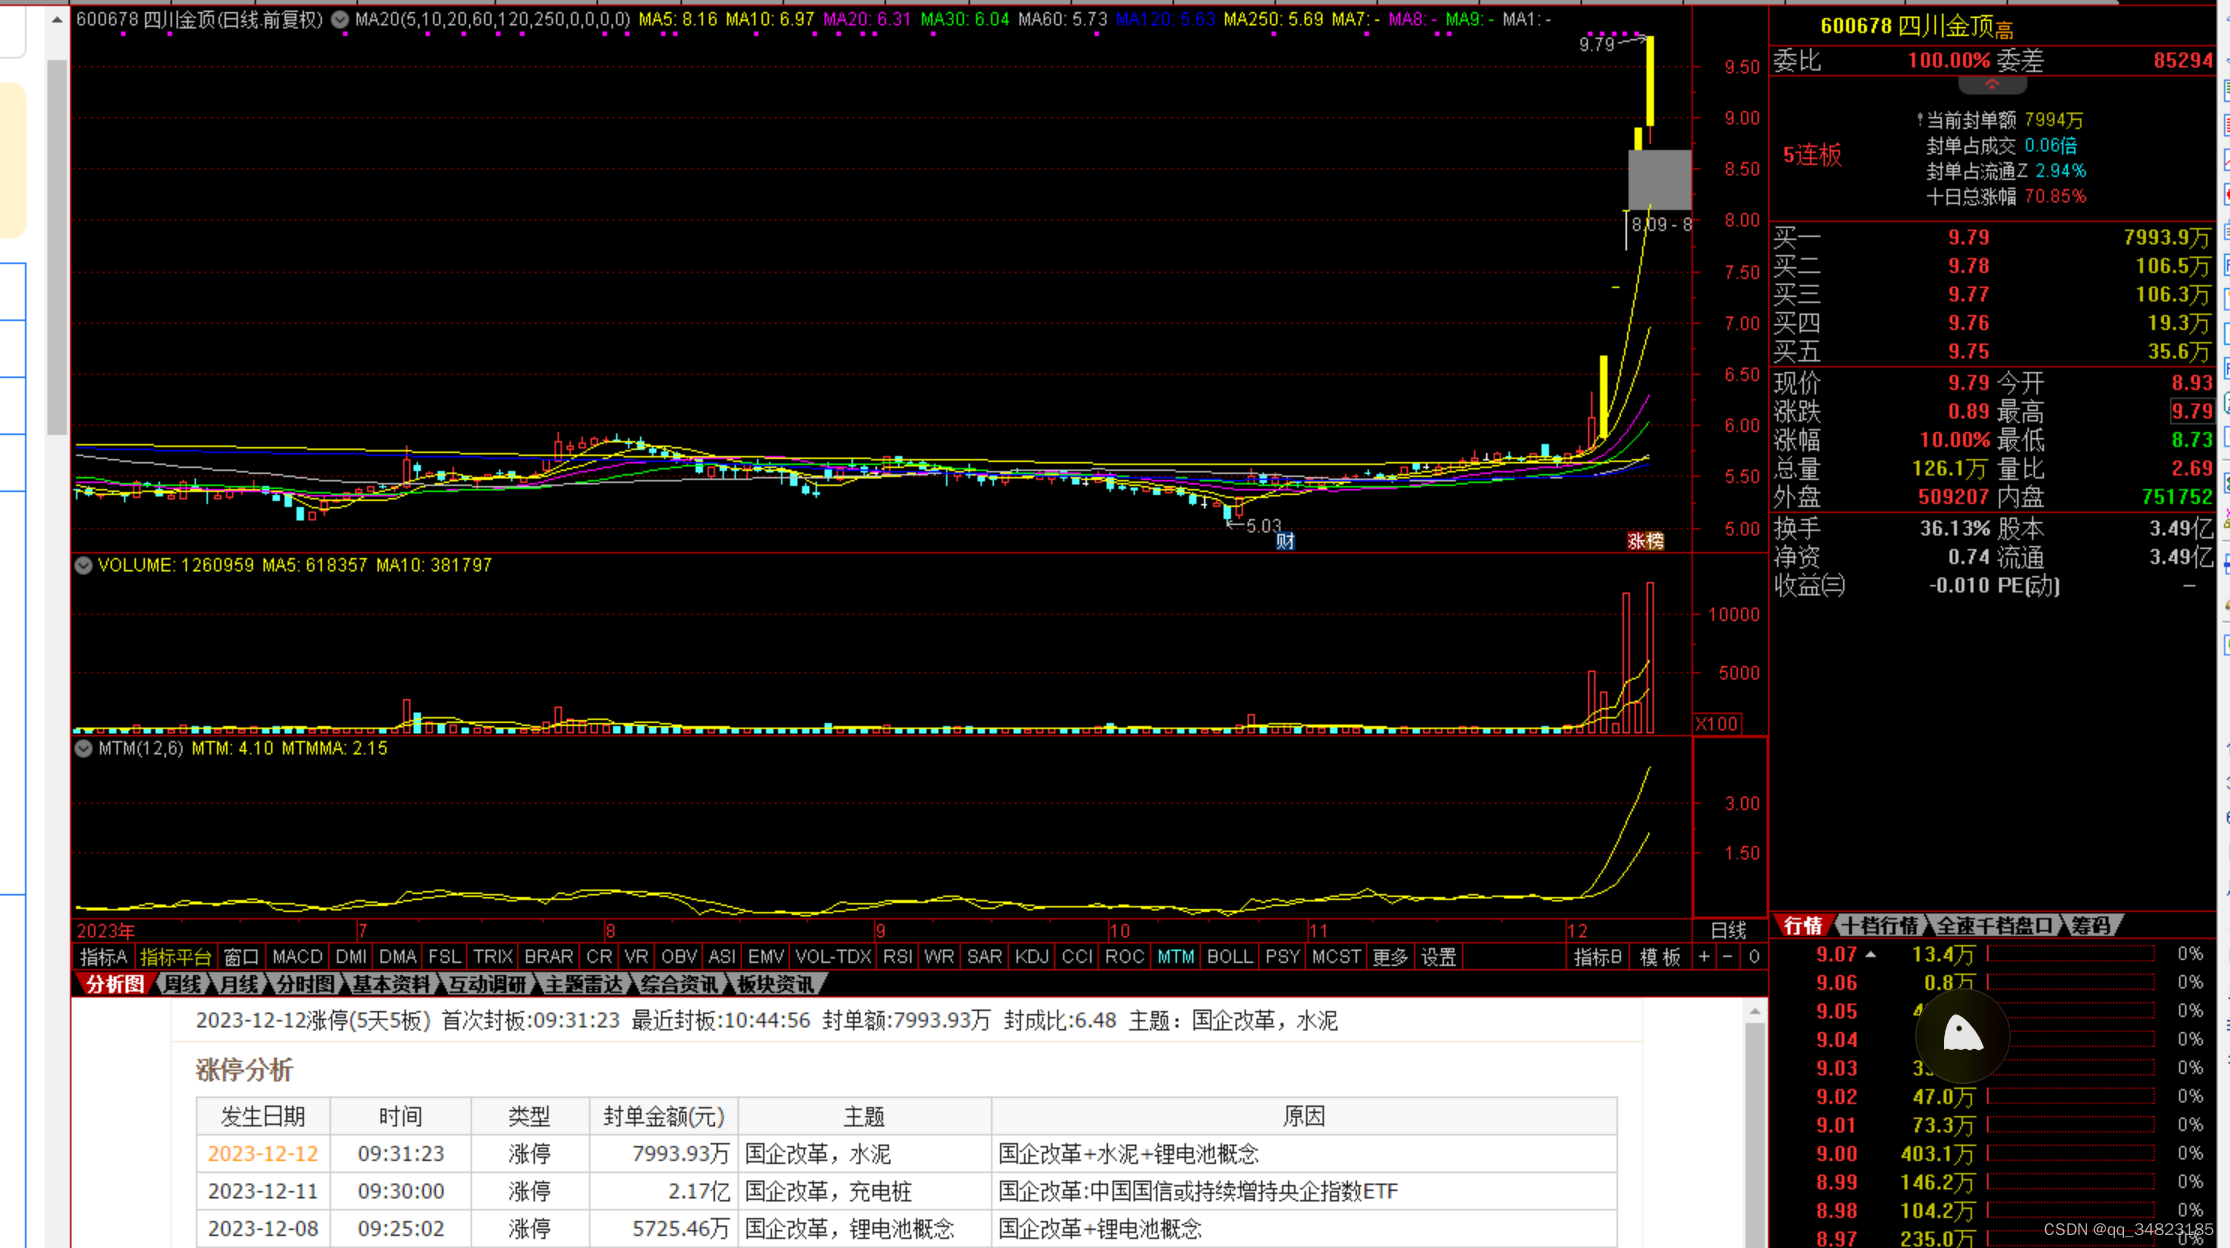2230x1248 pixels.
Task: Click the left panel scrollbar up arrow
Action: (x=57, y=19)
